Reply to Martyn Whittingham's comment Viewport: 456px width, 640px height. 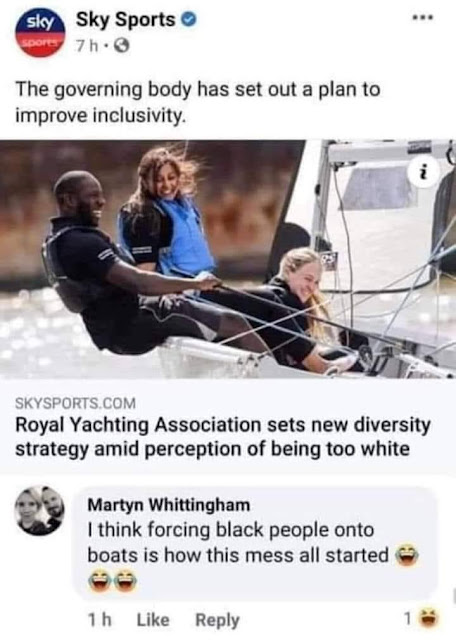[x=217, y=620]
